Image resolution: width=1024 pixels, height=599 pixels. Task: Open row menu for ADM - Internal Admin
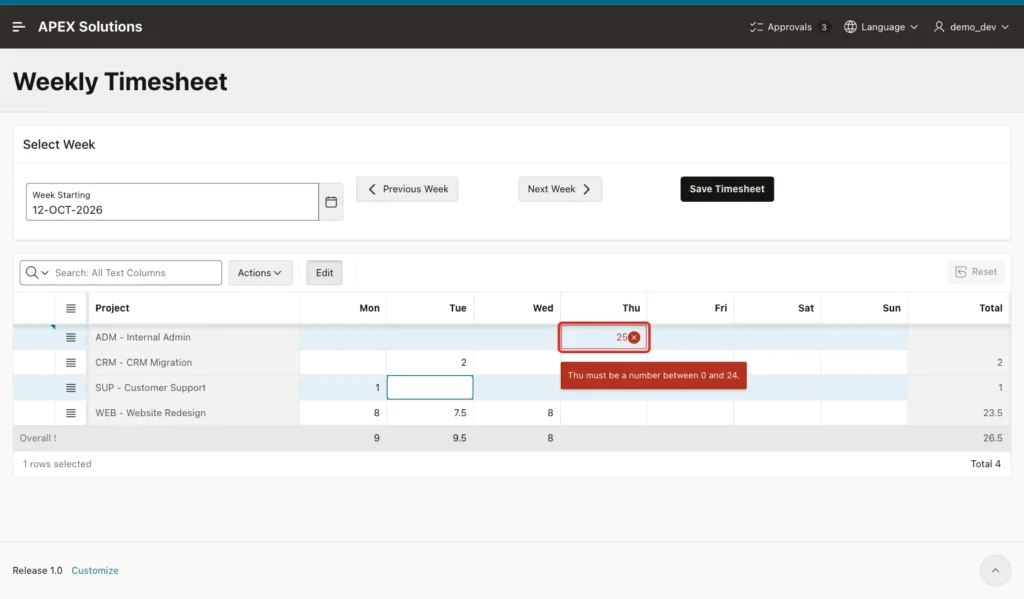(71, 337)
